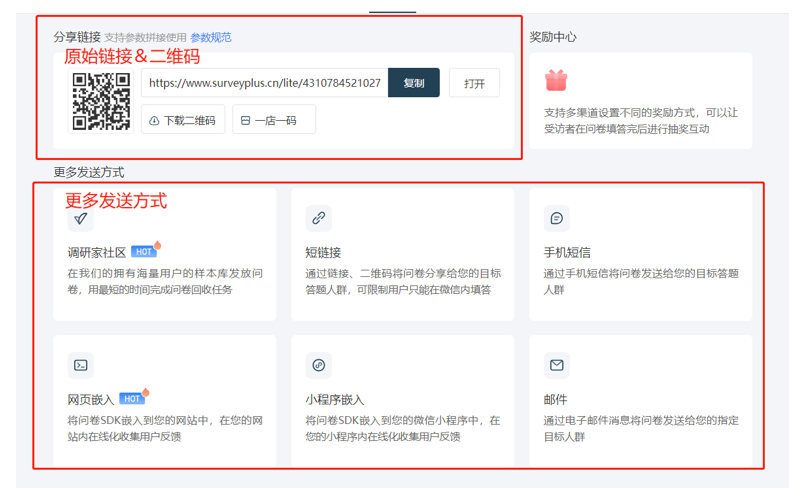Viewport: 800px width, 493px height.
Task: Download the QR code via 下载二维码
Action: [183, 120]
